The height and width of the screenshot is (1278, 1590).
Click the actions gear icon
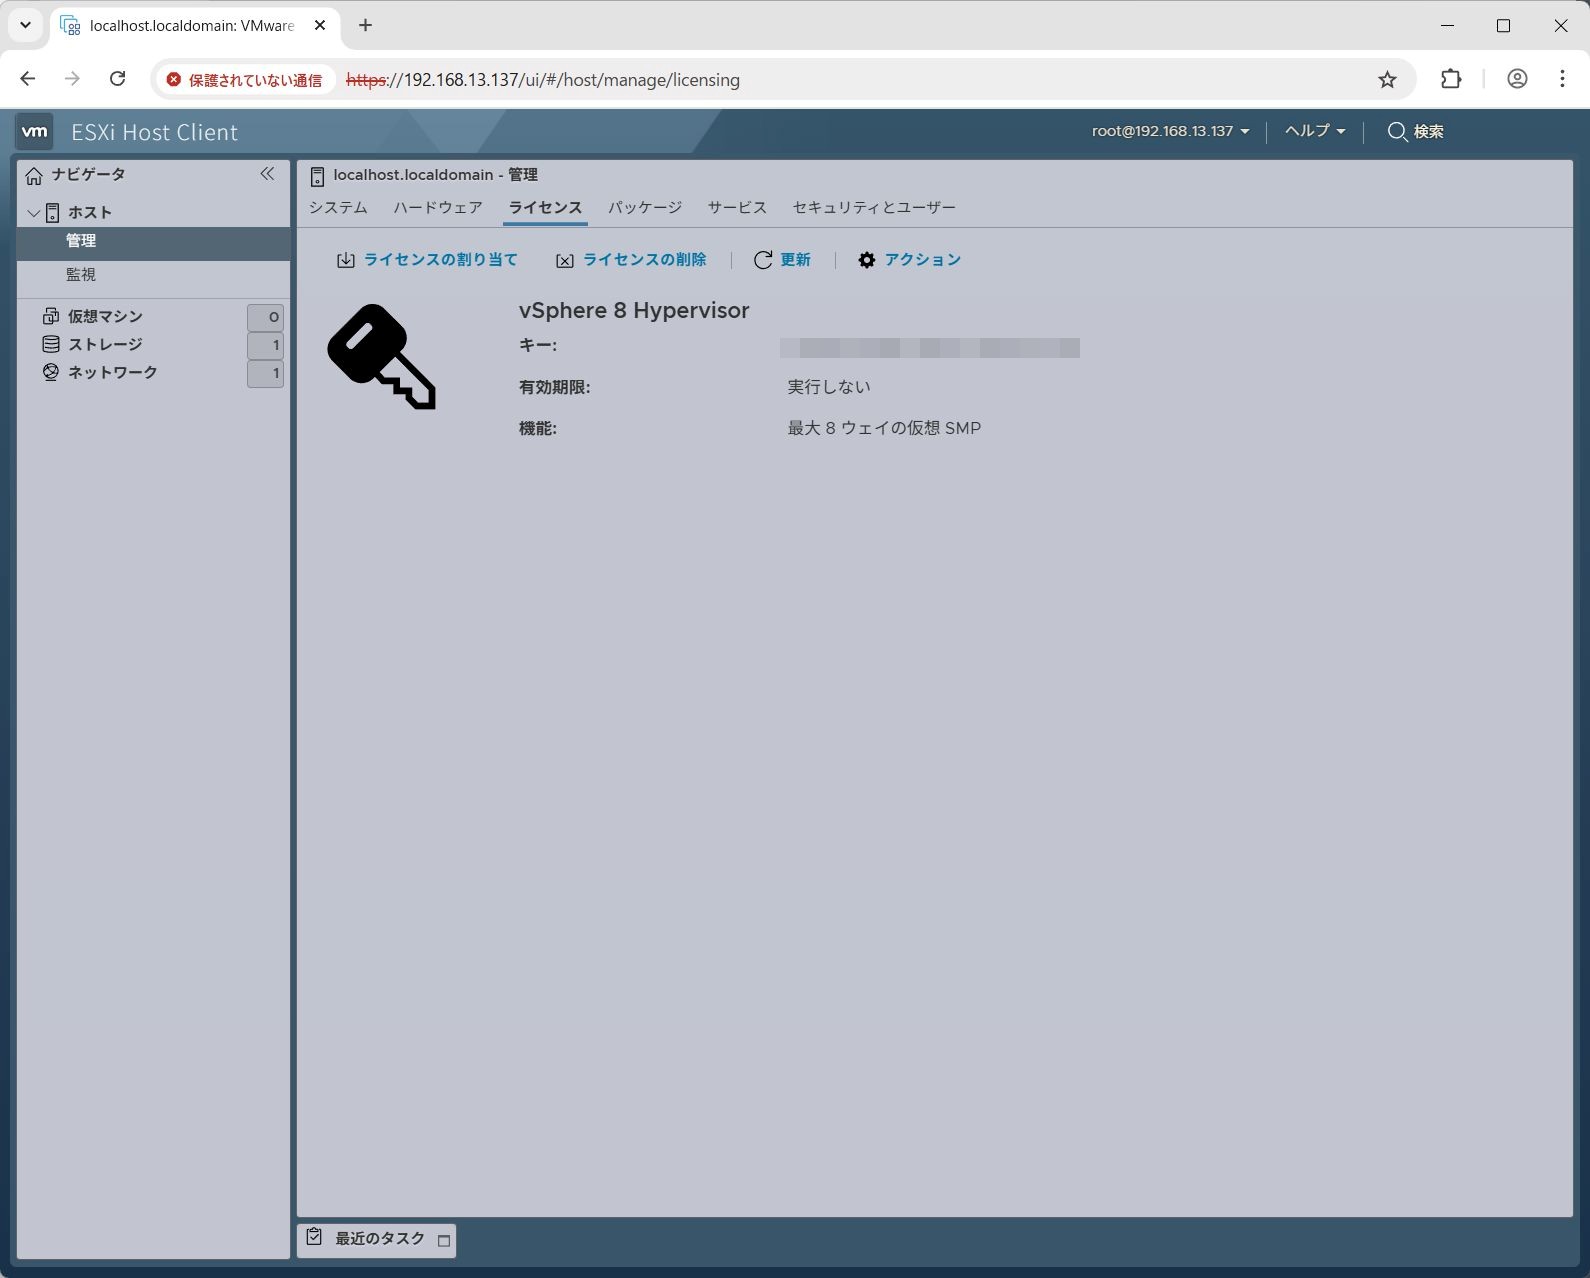pyautogui.click(x=867, y=260)
